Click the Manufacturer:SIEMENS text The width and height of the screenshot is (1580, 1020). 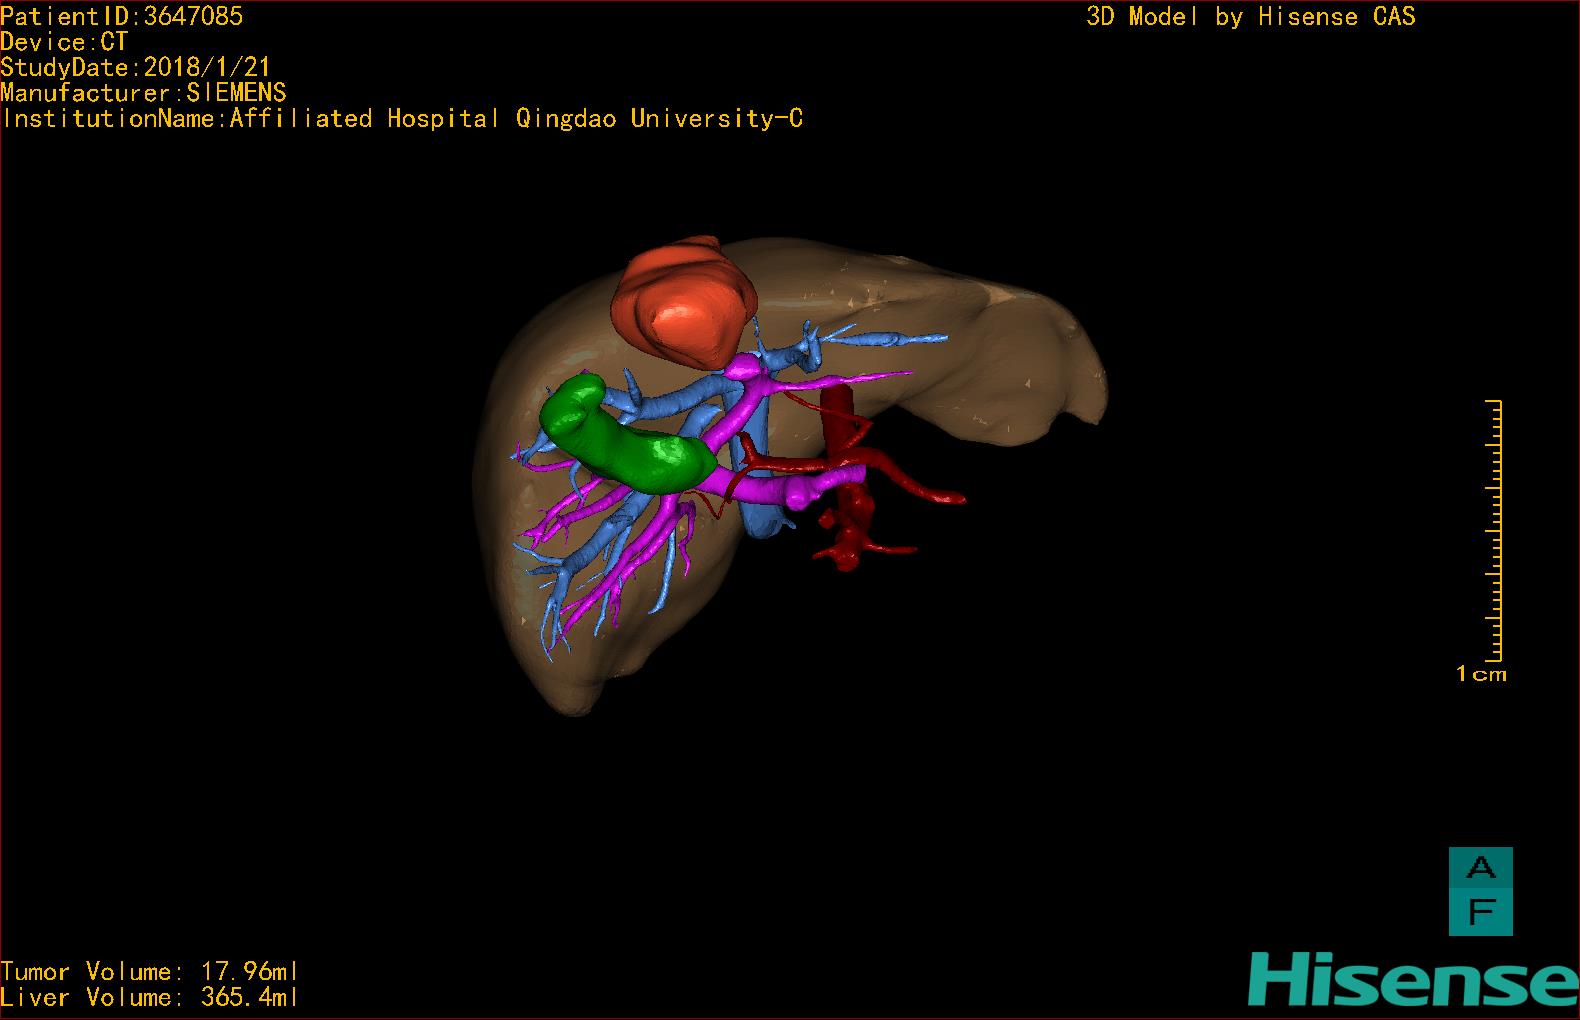tap(143, 93)
